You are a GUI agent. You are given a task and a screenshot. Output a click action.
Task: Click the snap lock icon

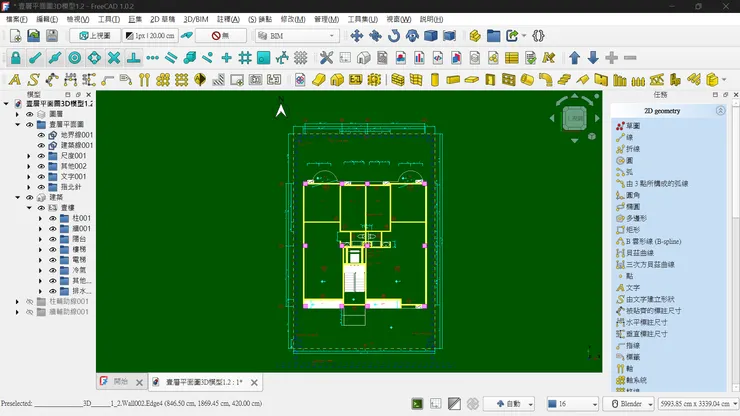16,58
